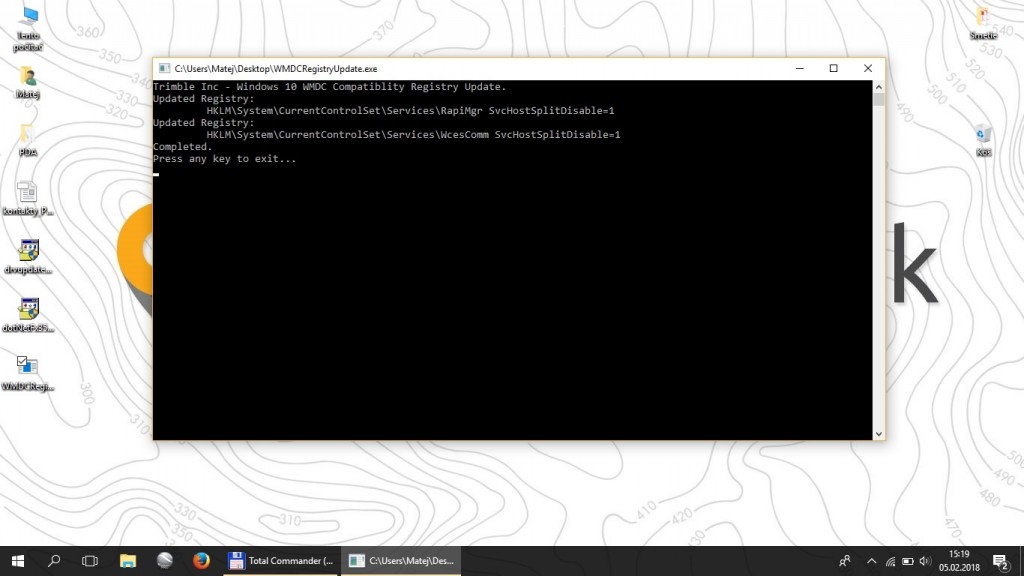Click the RapiMgr registry path line
Viewport: 1024px width, 576px height.
pyautogui.click(x=410, y=111)
